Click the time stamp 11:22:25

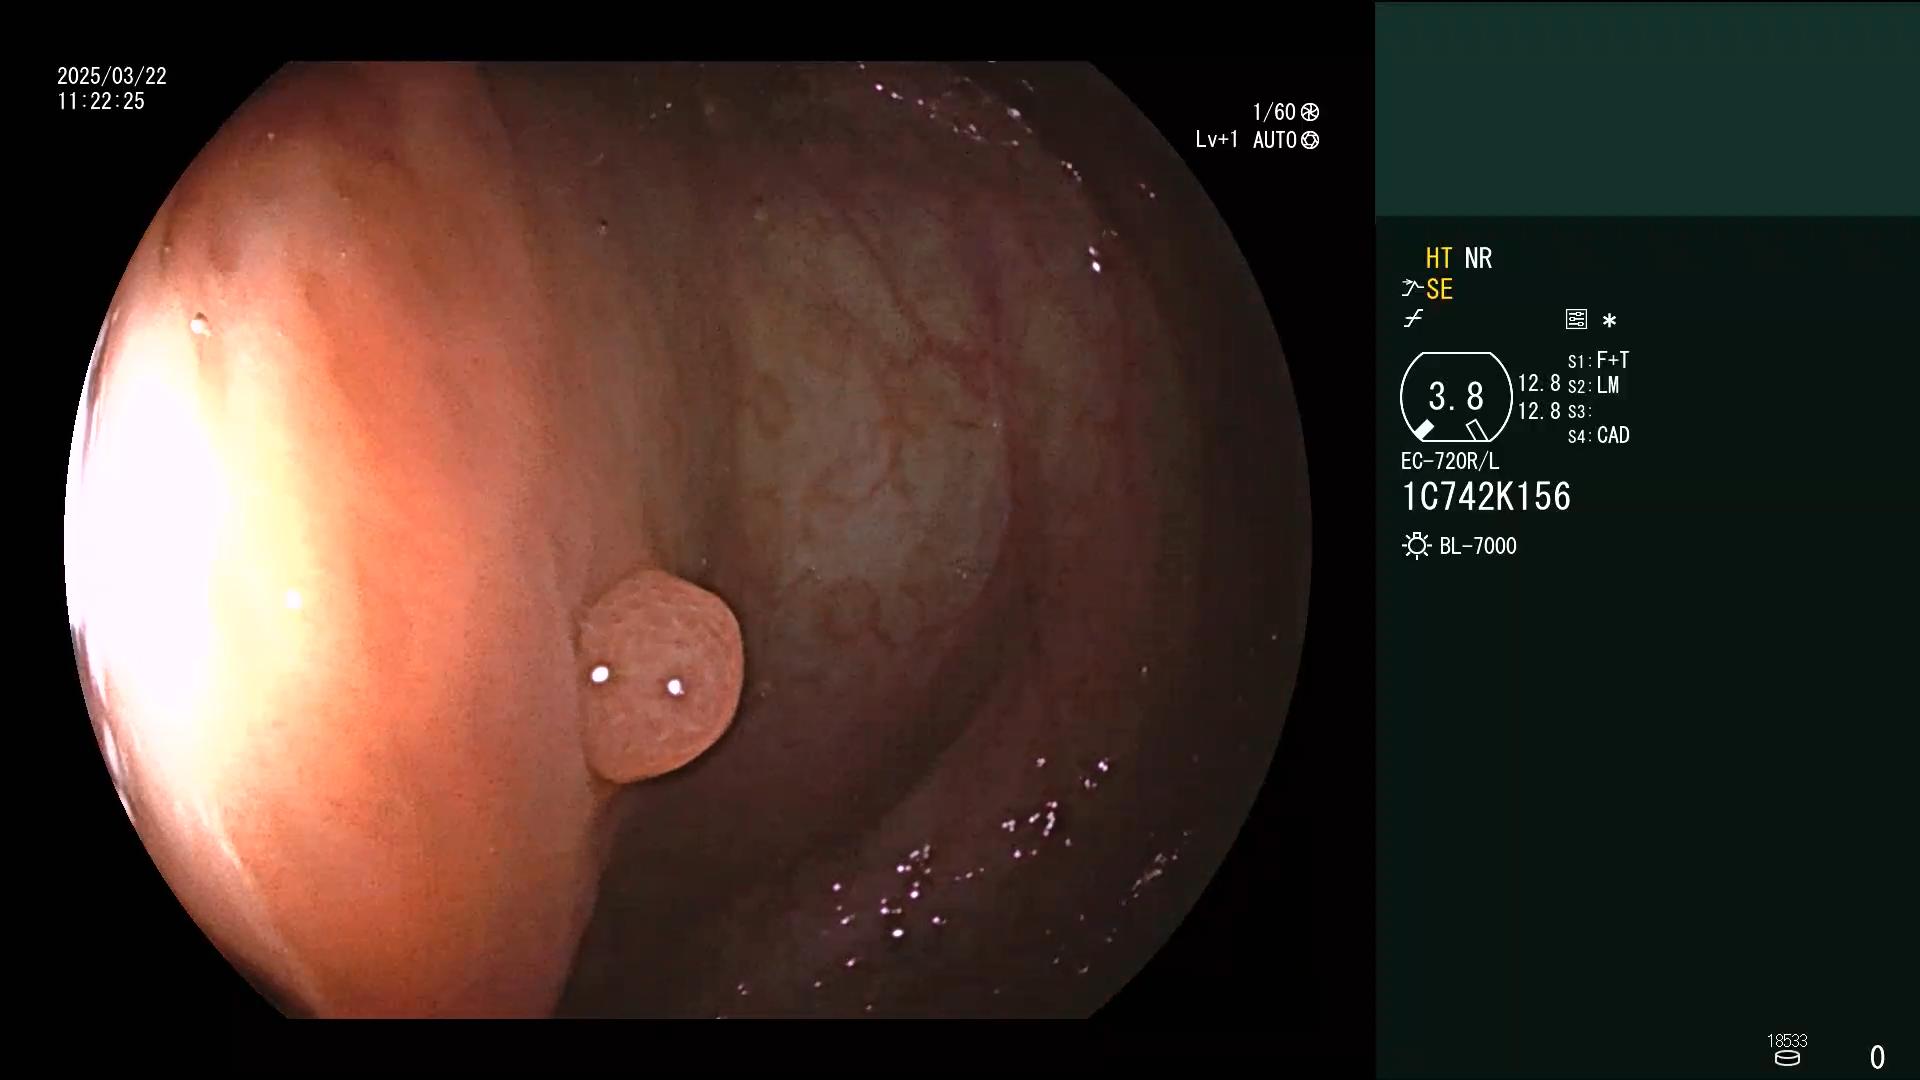[x=101, y=101]
